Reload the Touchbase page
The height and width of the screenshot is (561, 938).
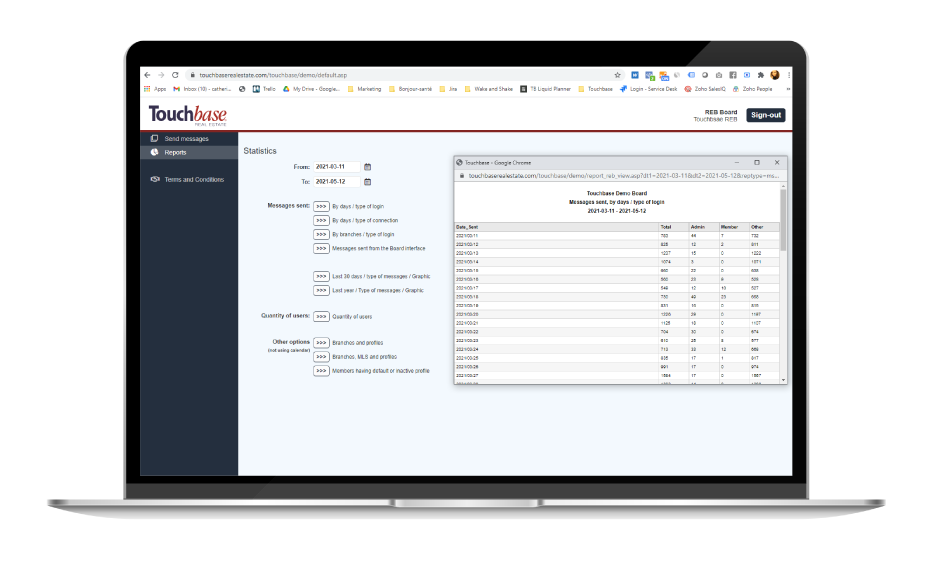[175, 75]
